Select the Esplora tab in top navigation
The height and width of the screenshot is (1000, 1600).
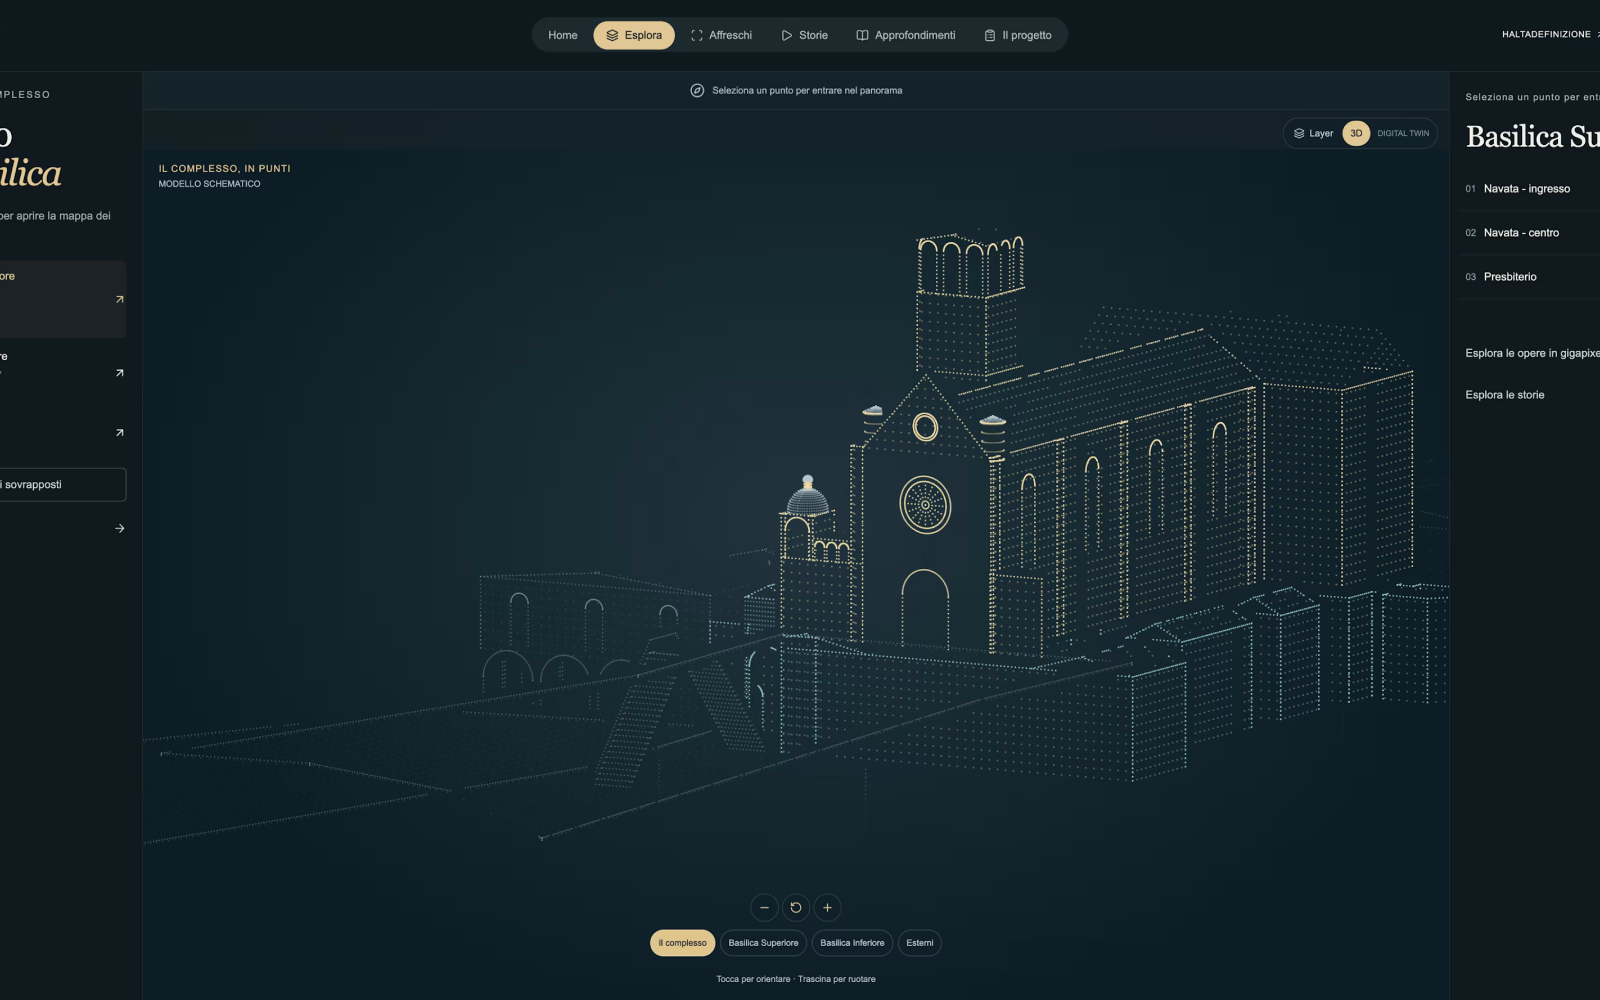tap(634, 35)
